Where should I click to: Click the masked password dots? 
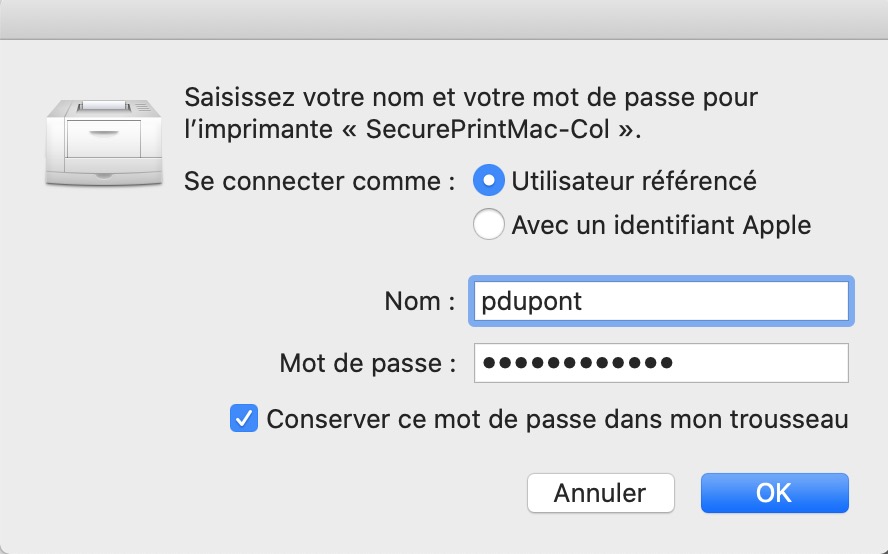(x=577, y=363)
